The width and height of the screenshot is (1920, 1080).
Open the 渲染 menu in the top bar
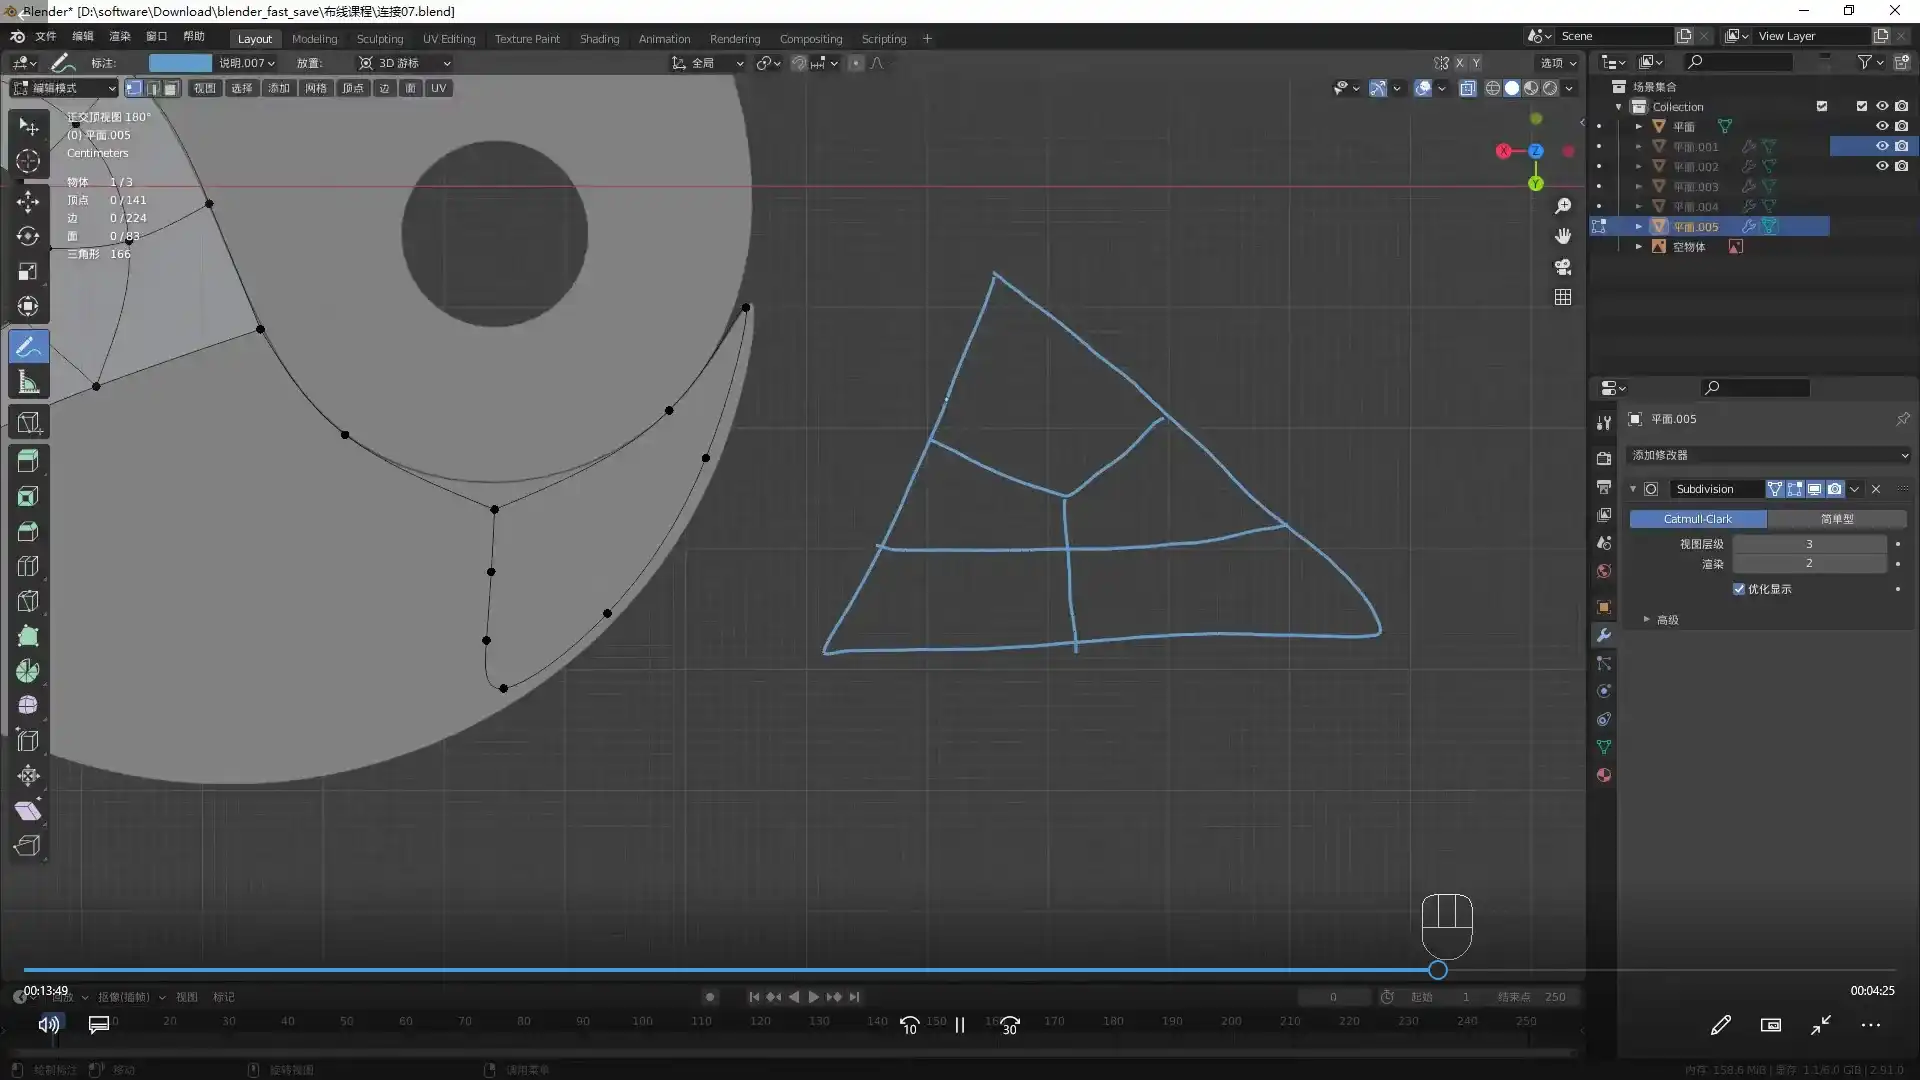[x=119, y=36]
